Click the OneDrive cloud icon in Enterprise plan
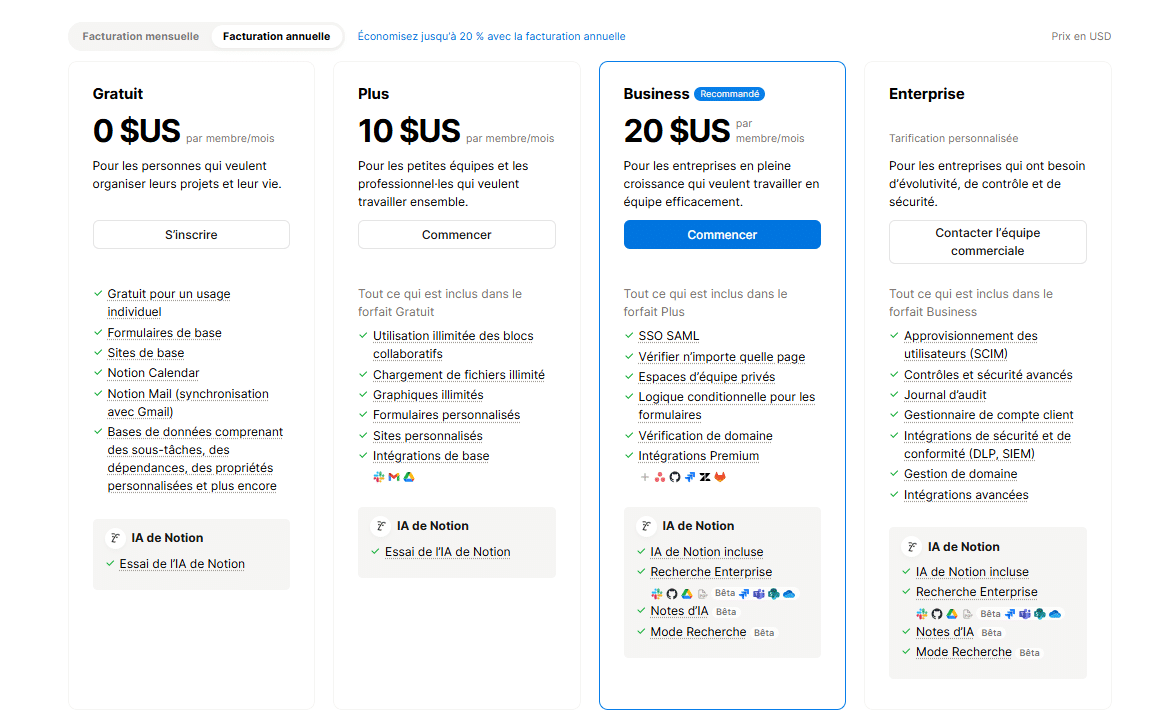 coord(1055,614)
